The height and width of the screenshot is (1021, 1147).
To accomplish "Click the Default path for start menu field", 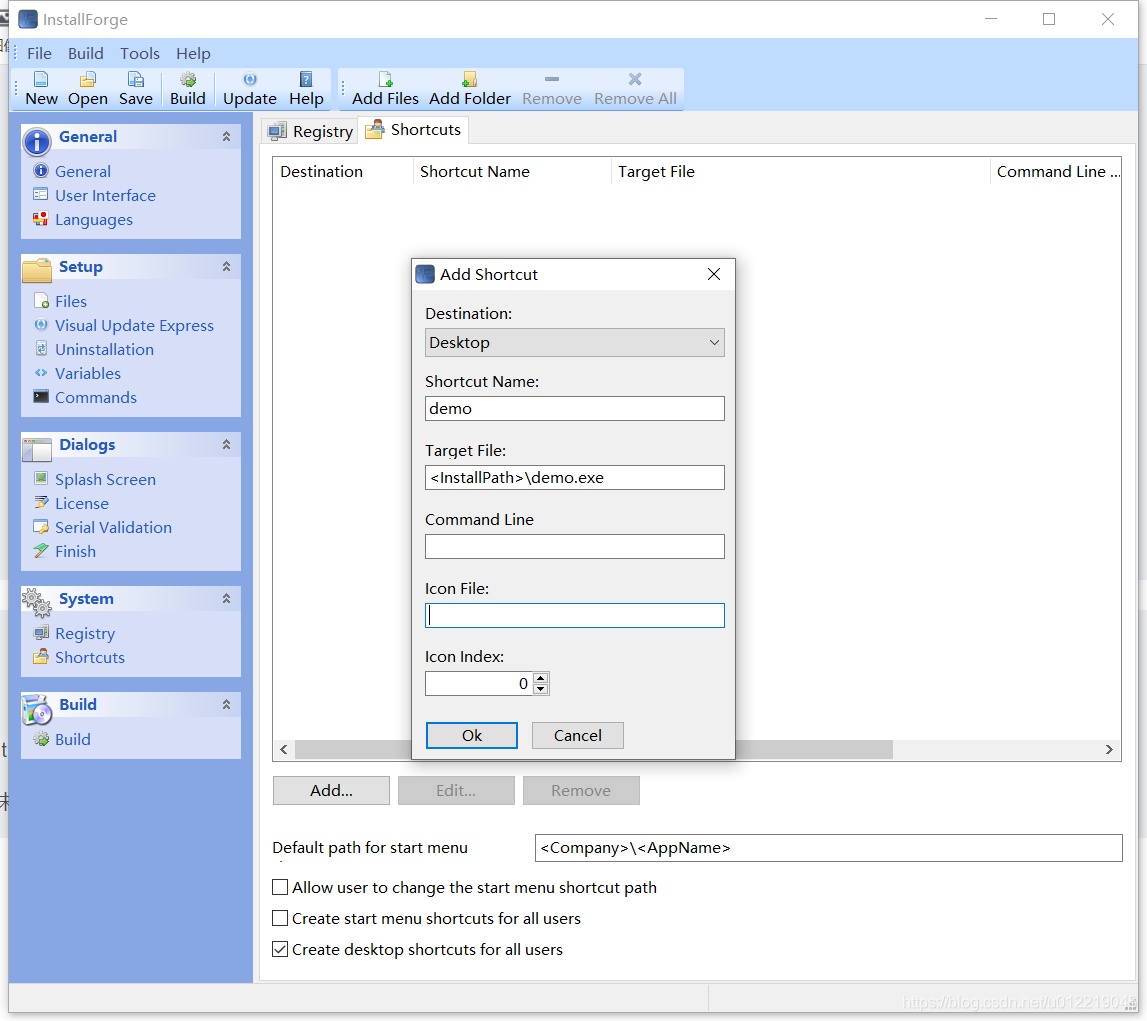I will [x=829, y=848].
